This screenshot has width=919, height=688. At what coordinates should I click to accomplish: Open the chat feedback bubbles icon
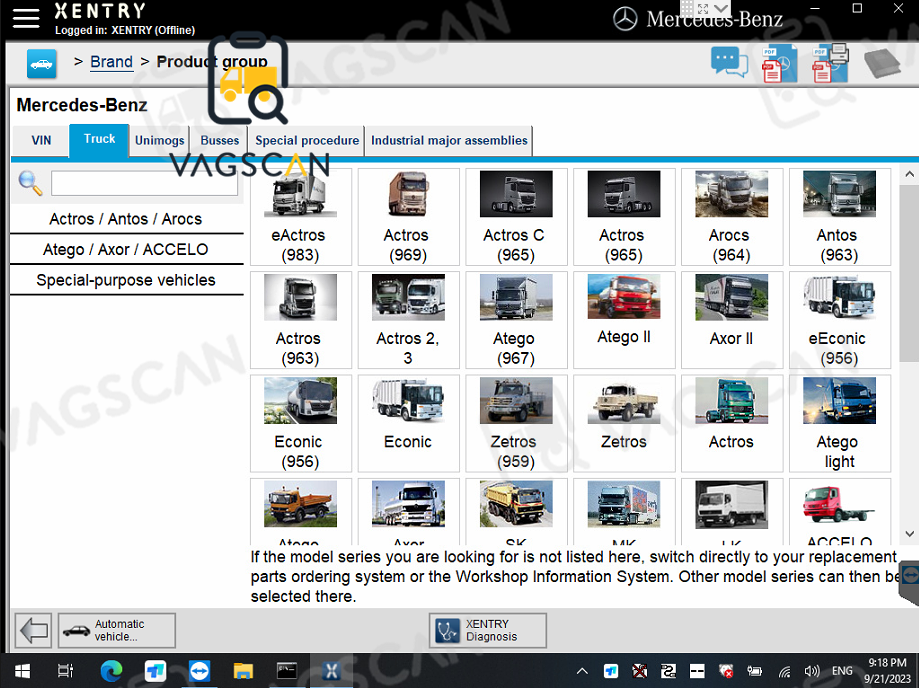(729, 62)
